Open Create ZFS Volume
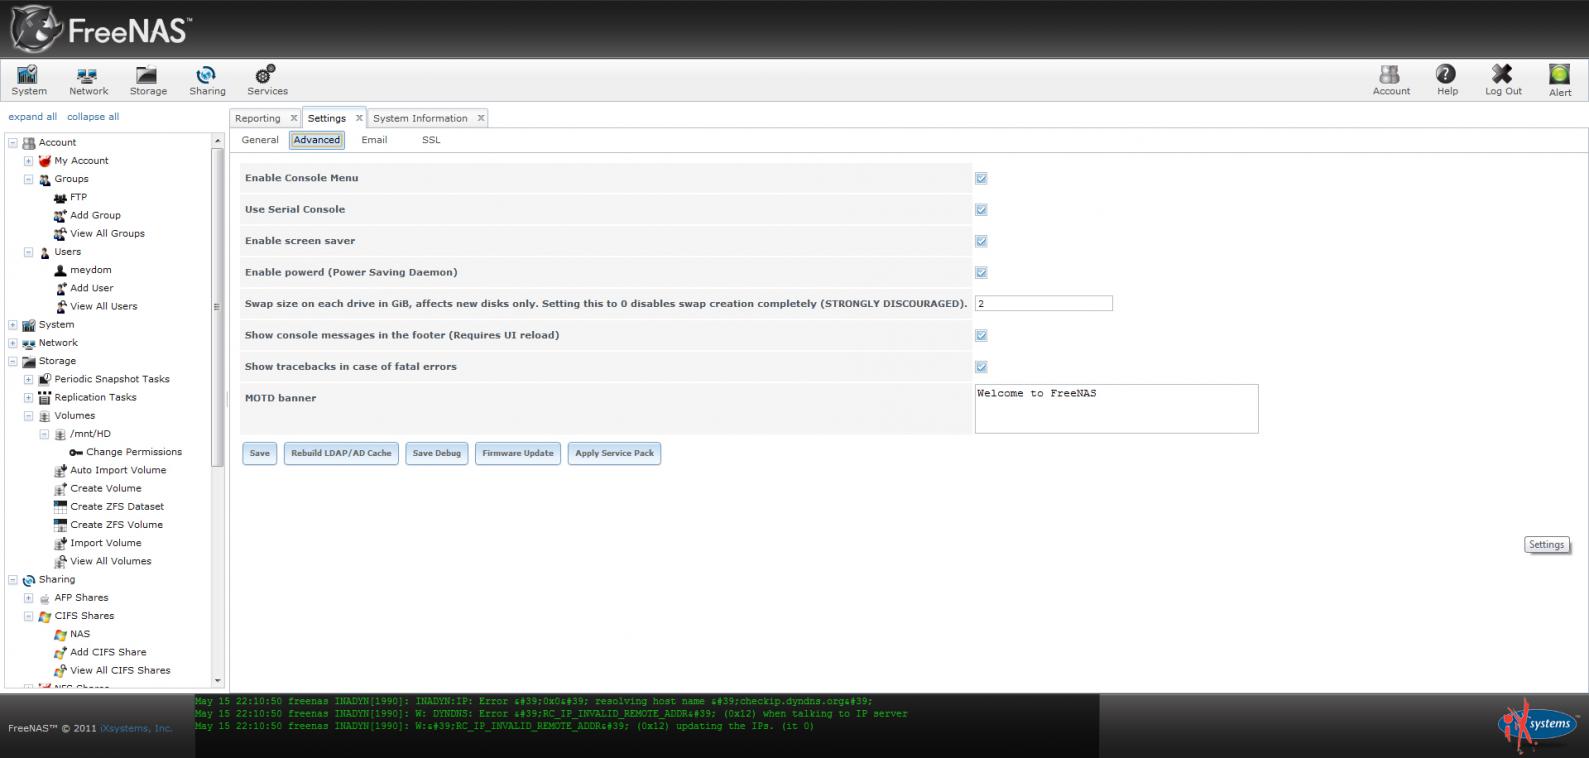Viewport: 1589px width, 758px height. [116, 524]
